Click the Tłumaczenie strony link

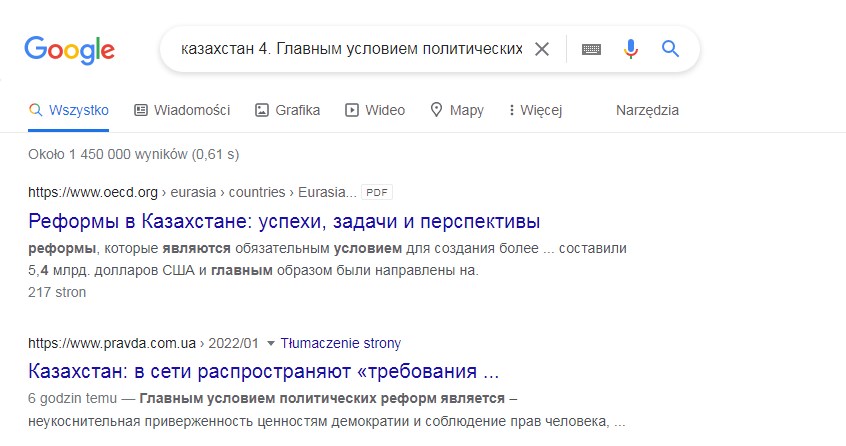pos(340,343)
